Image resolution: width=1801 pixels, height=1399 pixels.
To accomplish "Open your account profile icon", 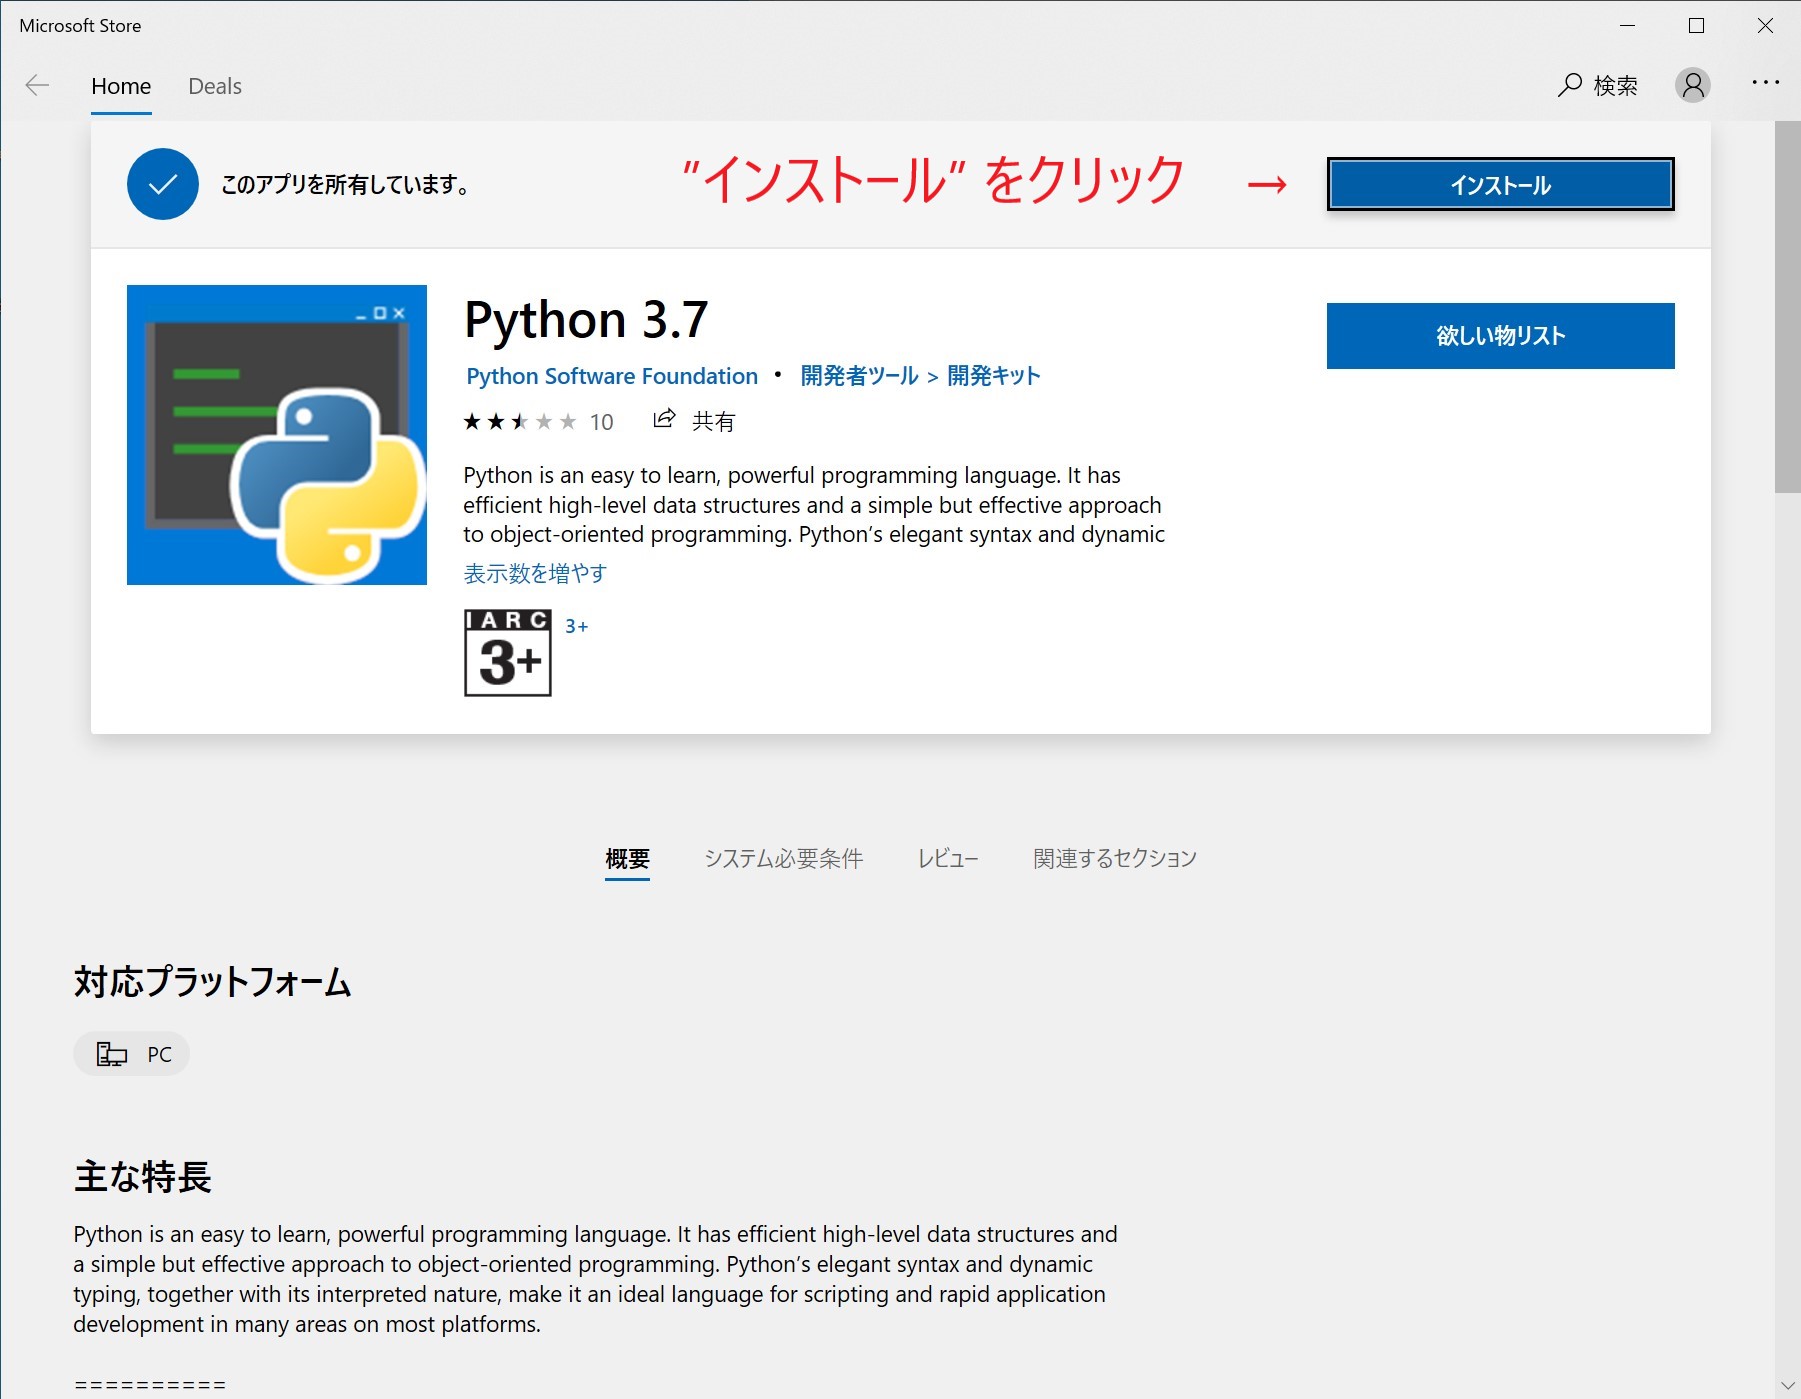I will (x=1693, y=87).
